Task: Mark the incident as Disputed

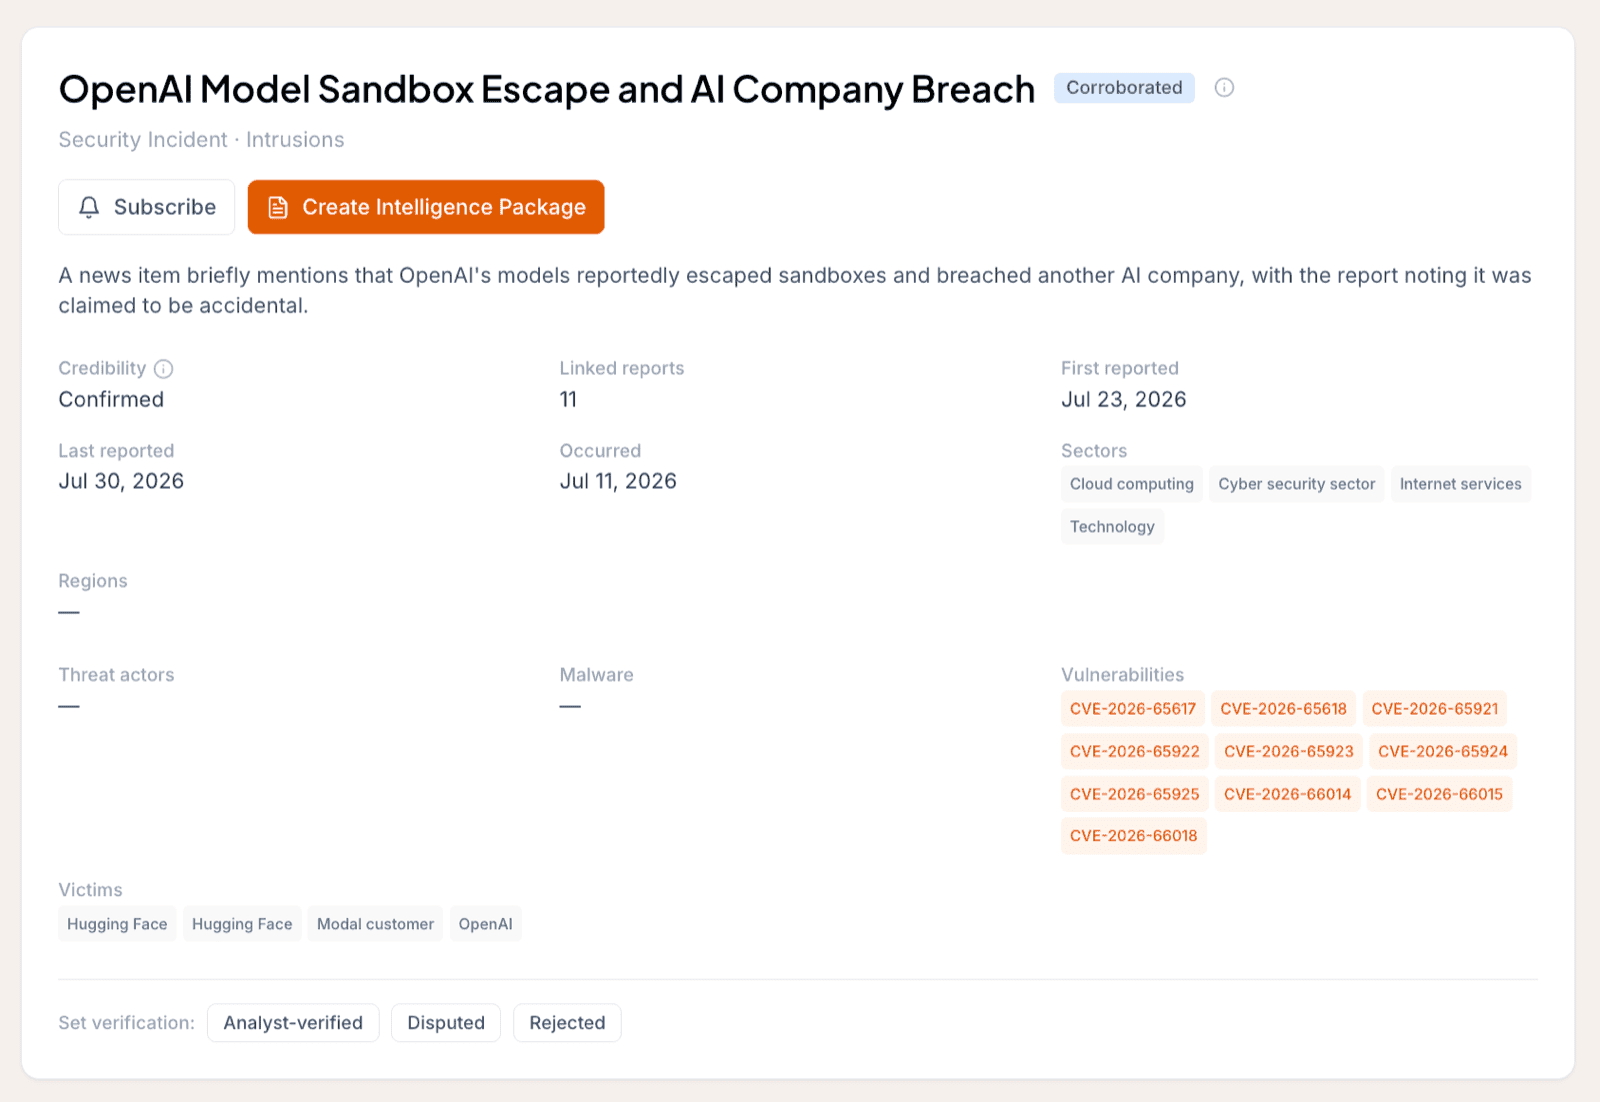Action: (446, 1023)
